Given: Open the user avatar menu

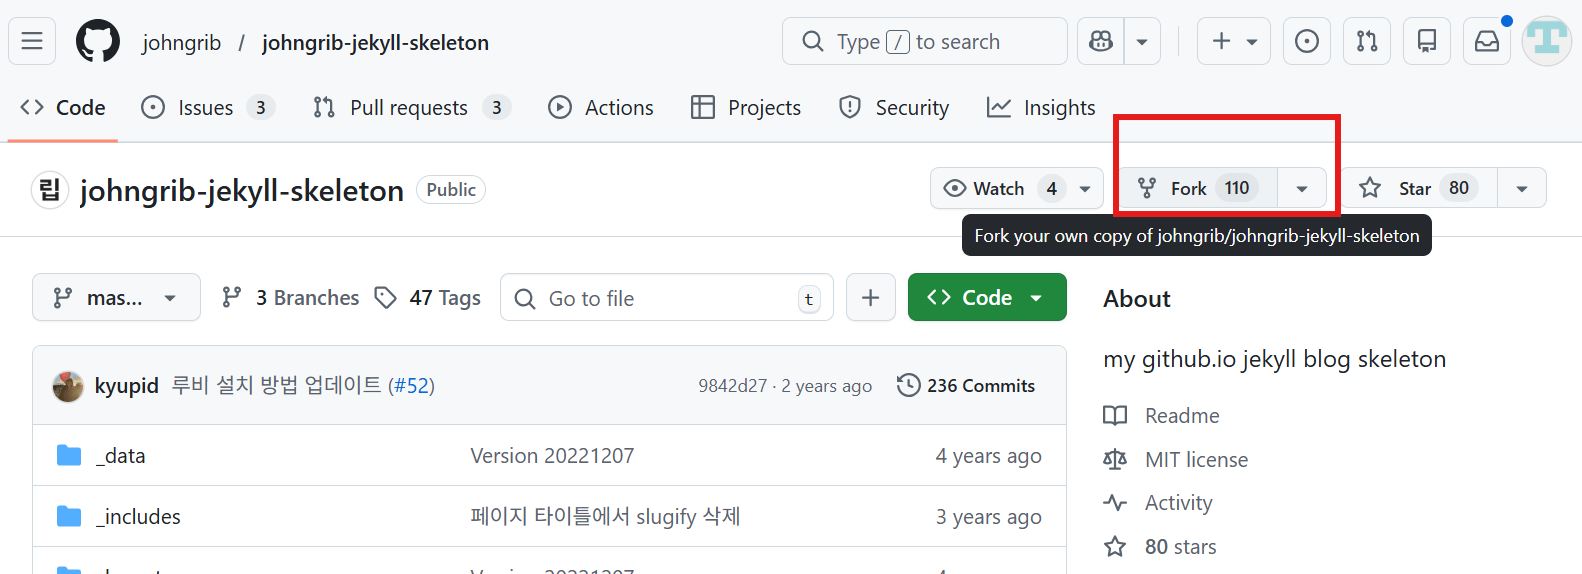Looking at the screenshot, I should [1547, 41].
